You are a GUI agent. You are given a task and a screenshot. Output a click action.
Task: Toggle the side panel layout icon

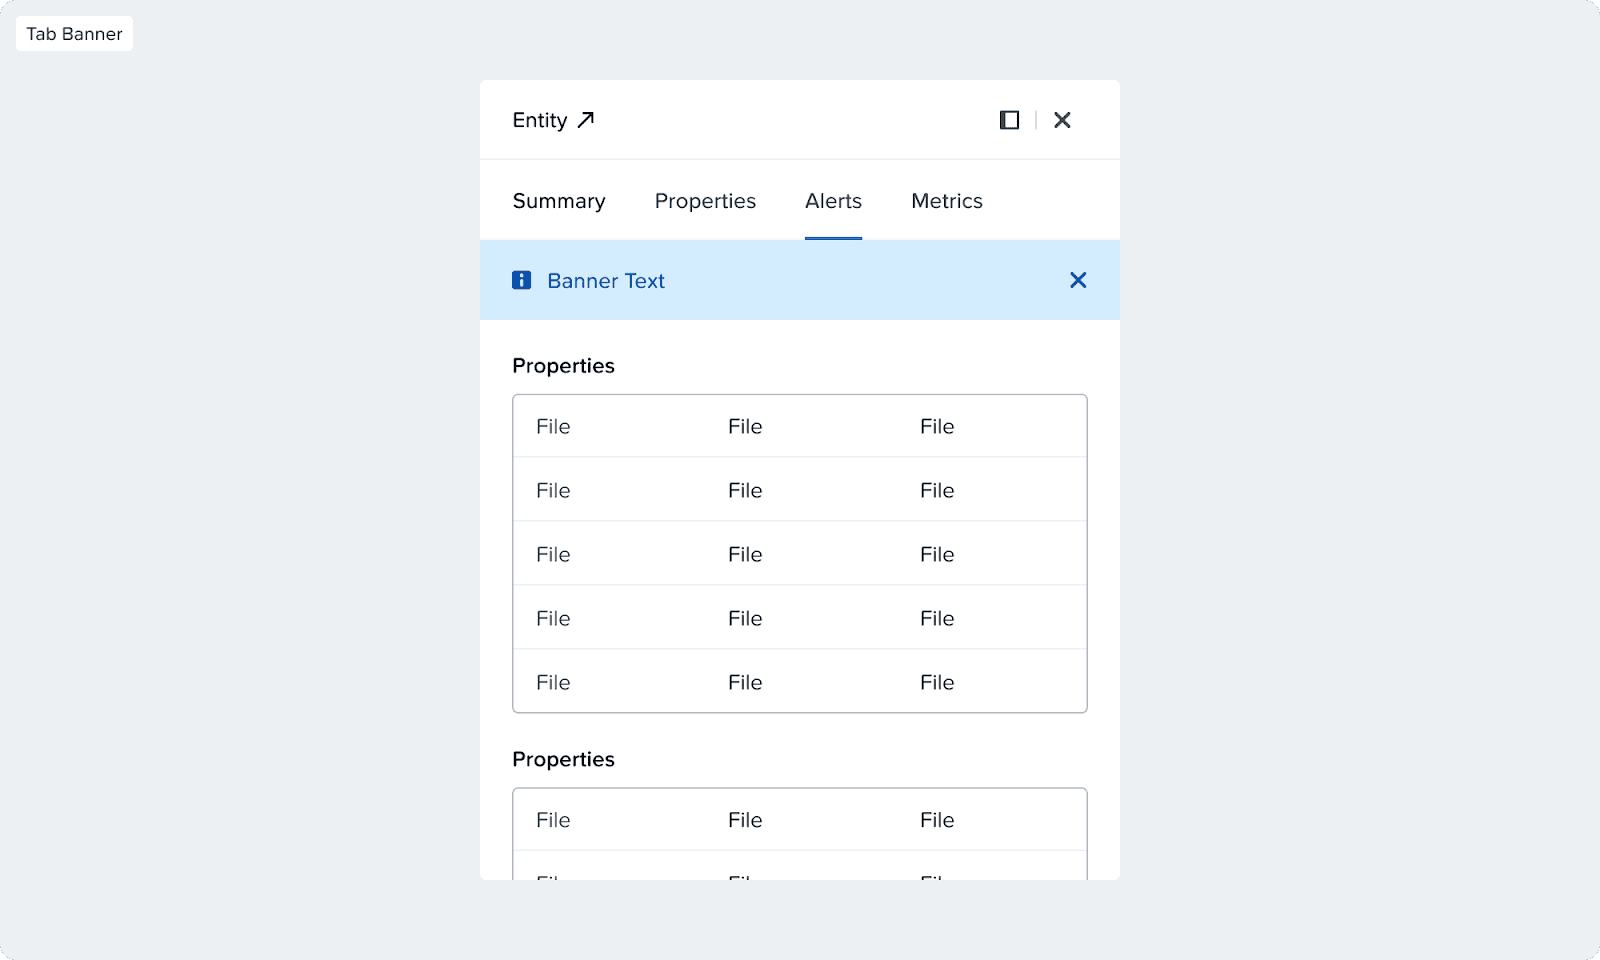(x=1009, y=120)
